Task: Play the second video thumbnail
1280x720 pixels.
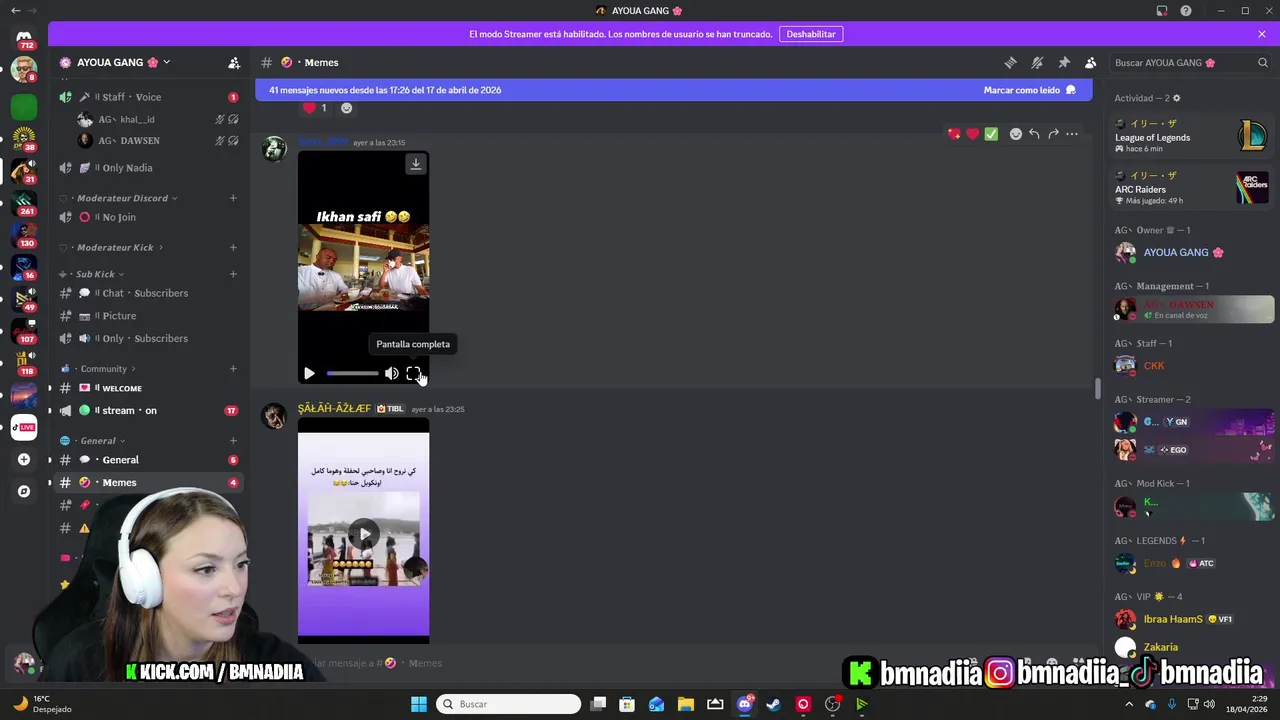Action: pyautogui.click(x=364, y=533)
